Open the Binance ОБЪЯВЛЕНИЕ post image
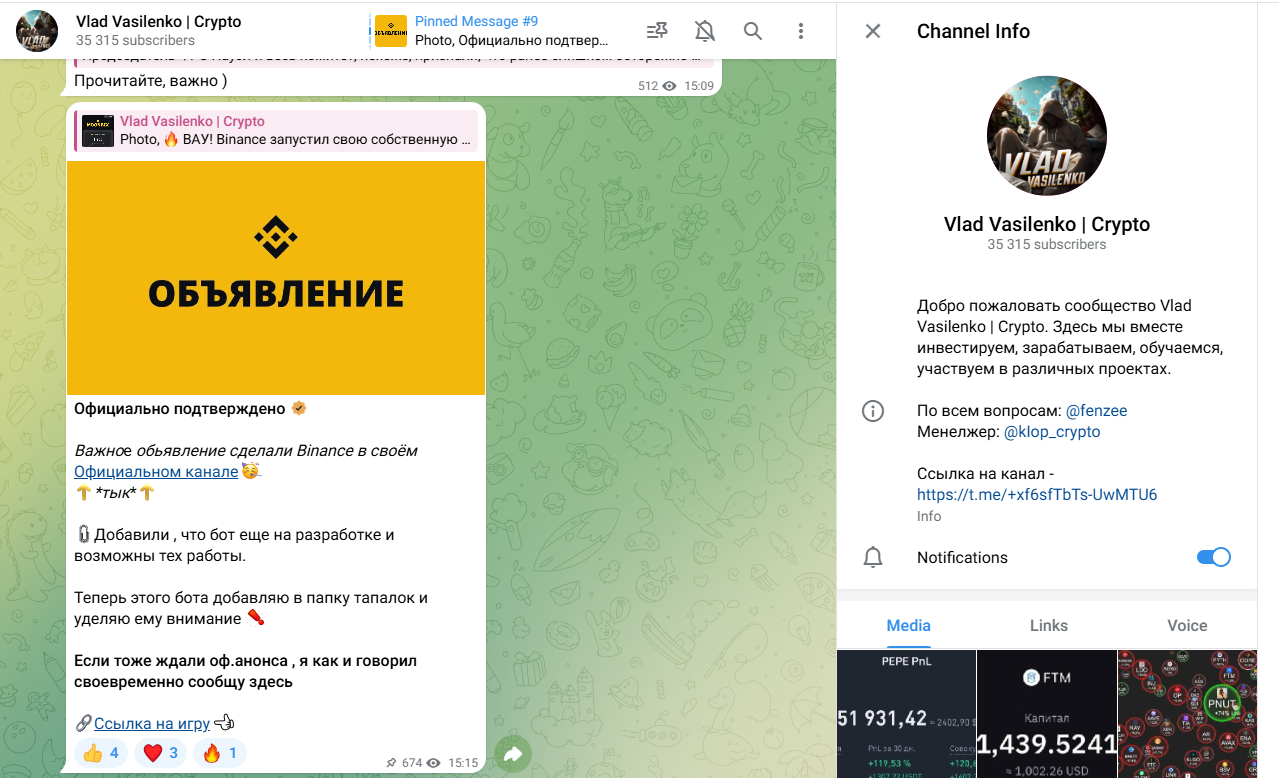The width and height of the screenshot is (1279, 778). pos(276,278)
